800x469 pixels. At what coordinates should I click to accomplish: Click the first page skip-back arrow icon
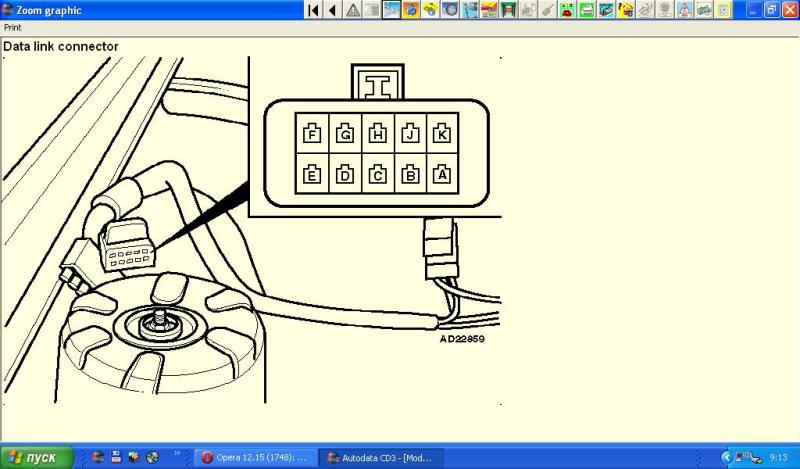click(x=313, y=10)
